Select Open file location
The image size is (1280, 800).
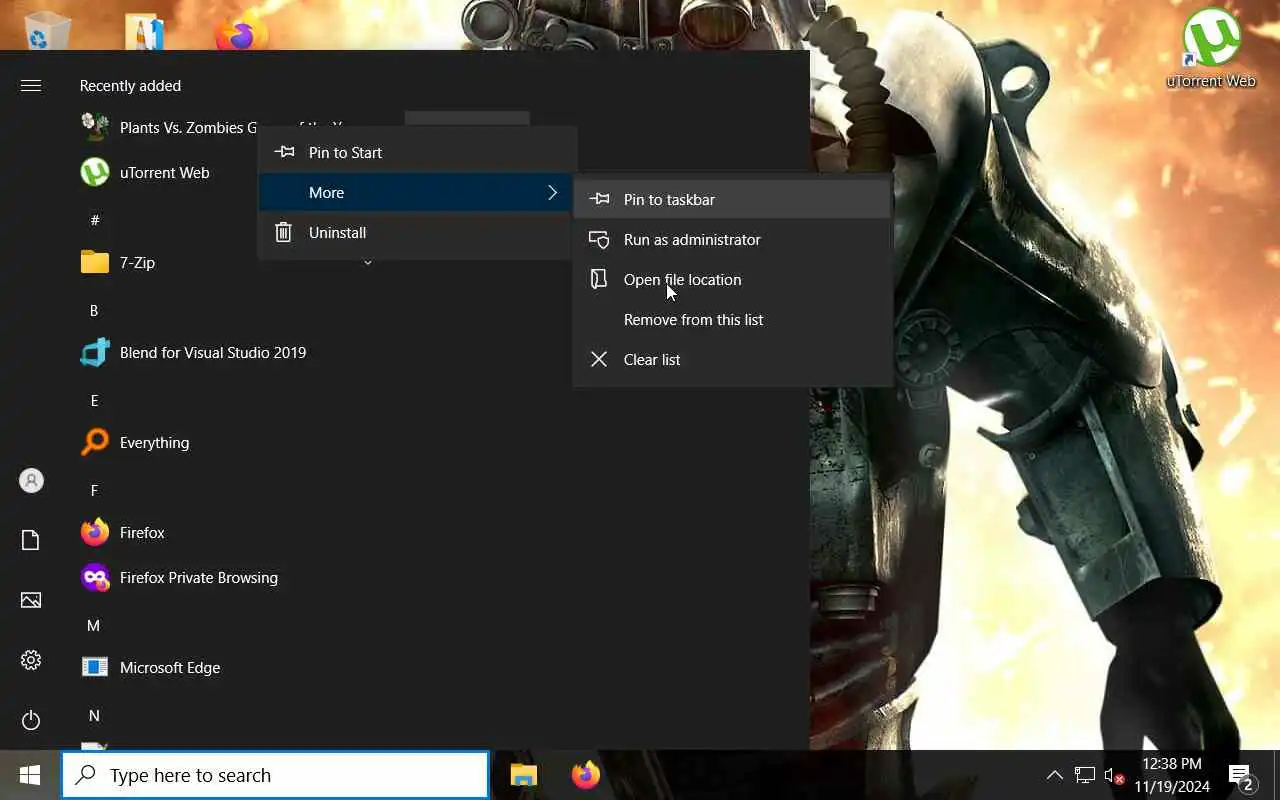[x=732, y=279]
